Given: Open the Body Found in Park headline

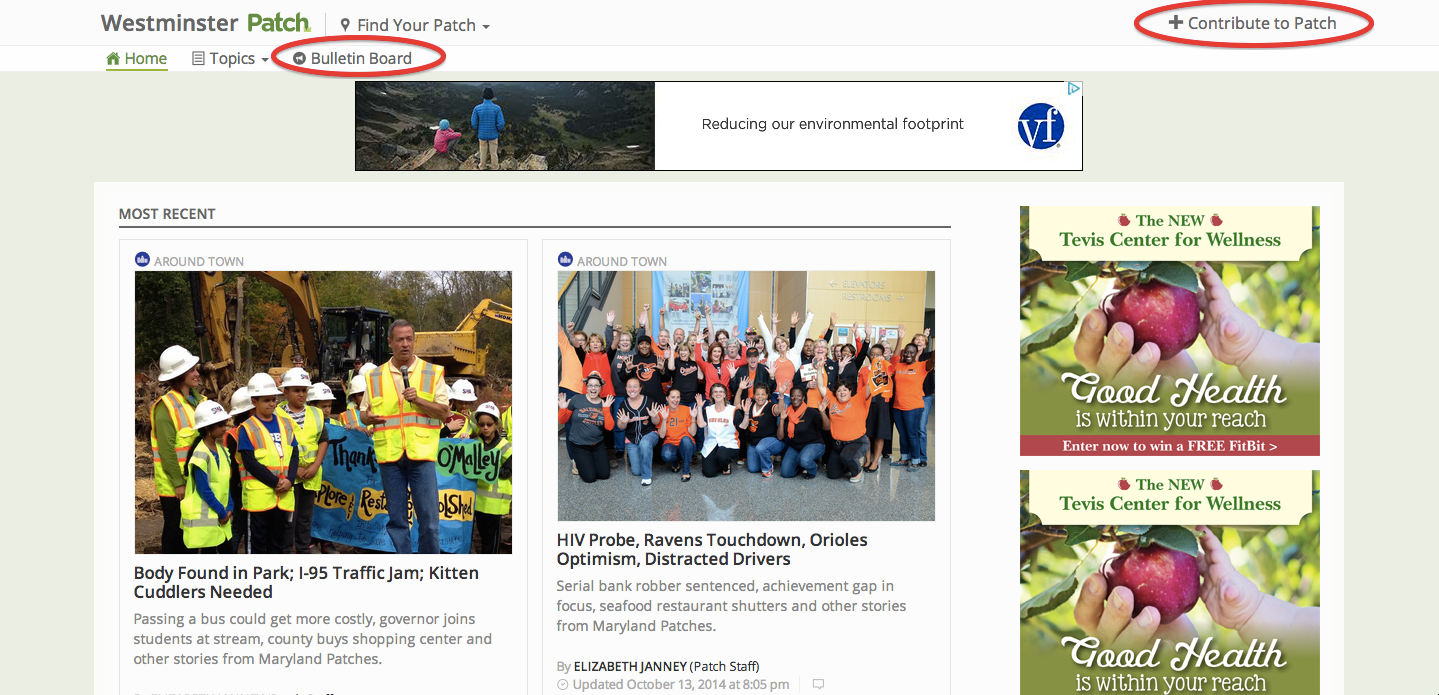Looking at the screenshot, I should [x=306, y=582].
